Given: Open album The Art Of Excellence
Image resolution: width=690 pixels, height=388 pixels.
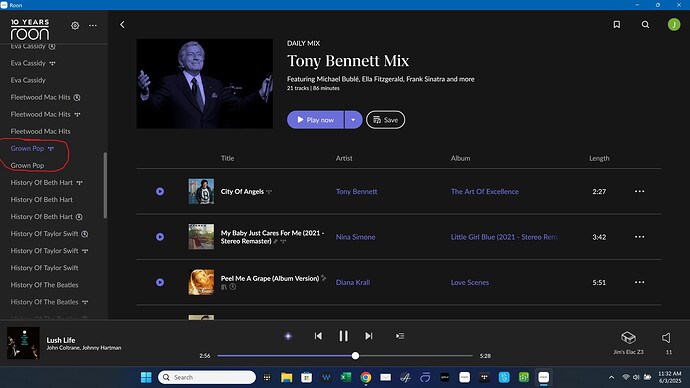Looking at the screenshot, I should (484, 191).
